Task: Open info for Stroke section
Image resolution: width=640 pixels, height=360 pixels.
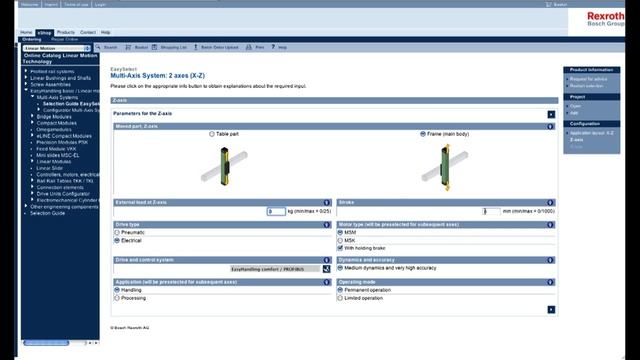Action: click(550, 202)
